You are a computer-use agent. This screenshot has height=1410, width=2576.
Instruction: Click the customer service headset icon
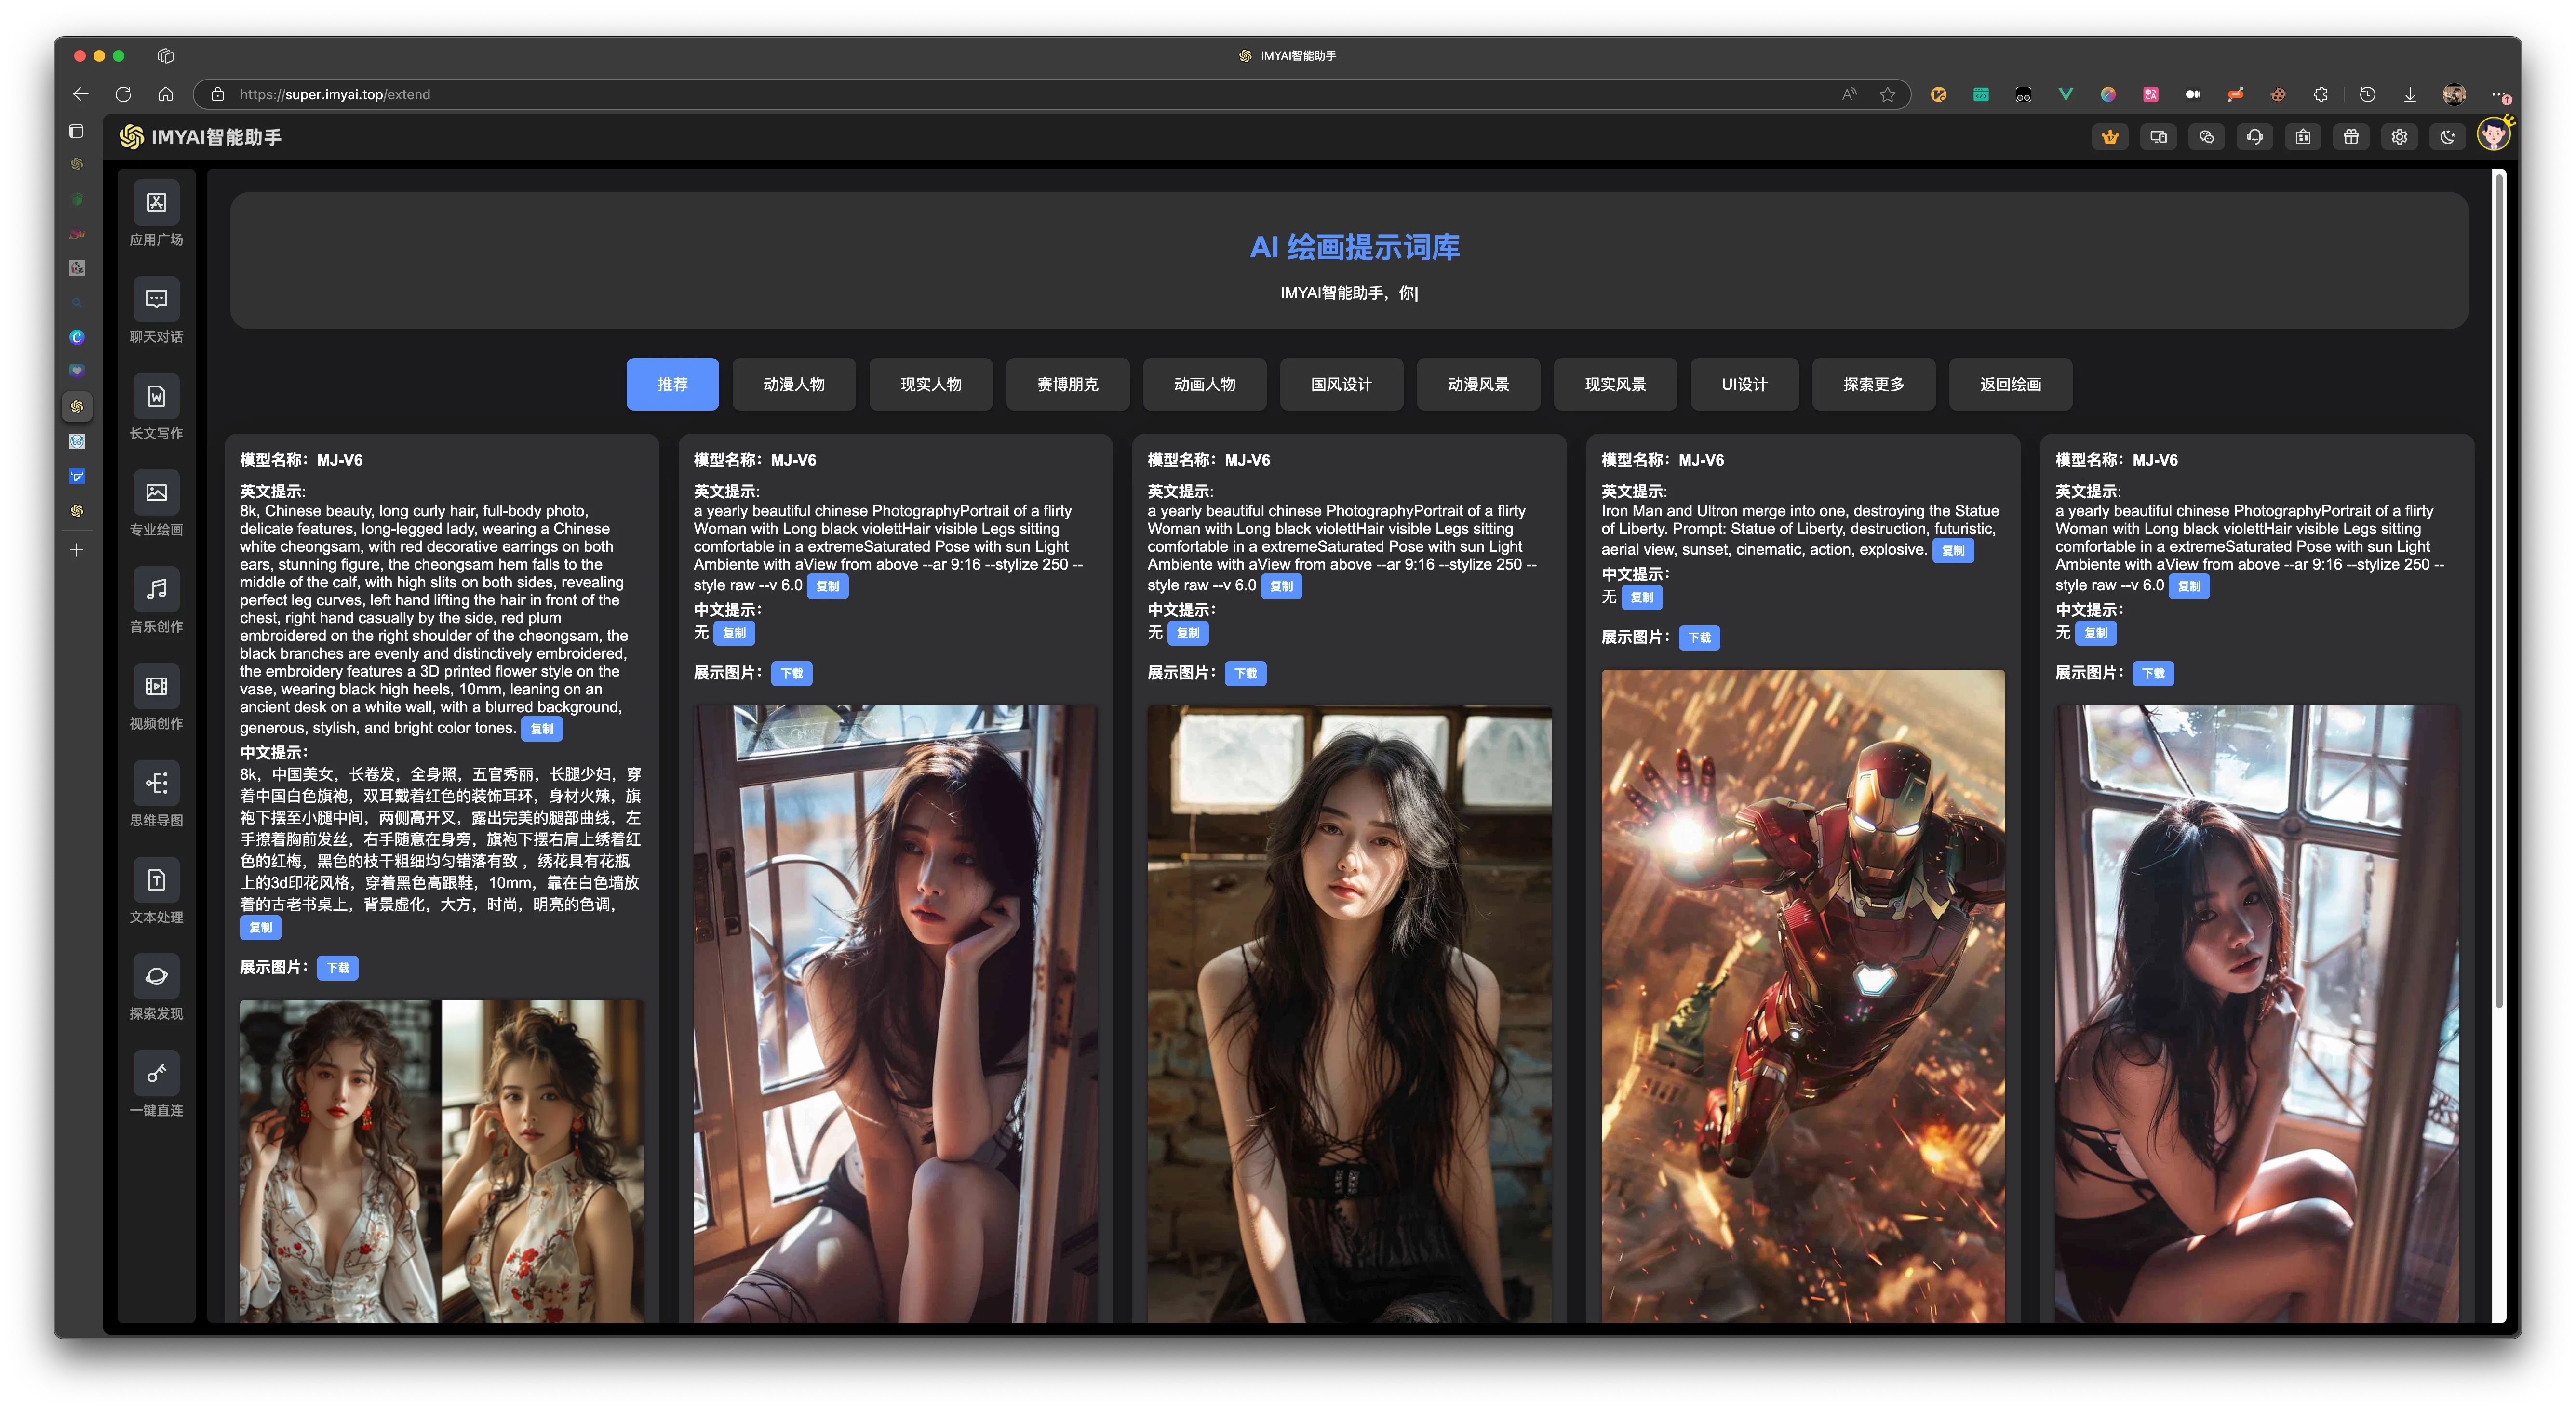point(2255,137)
